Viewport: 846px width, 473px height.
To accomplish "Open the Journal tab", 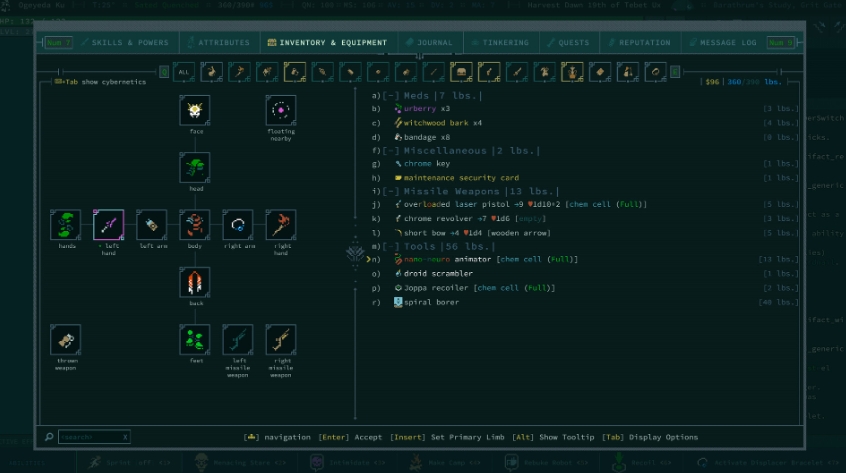I will [429, 43].
